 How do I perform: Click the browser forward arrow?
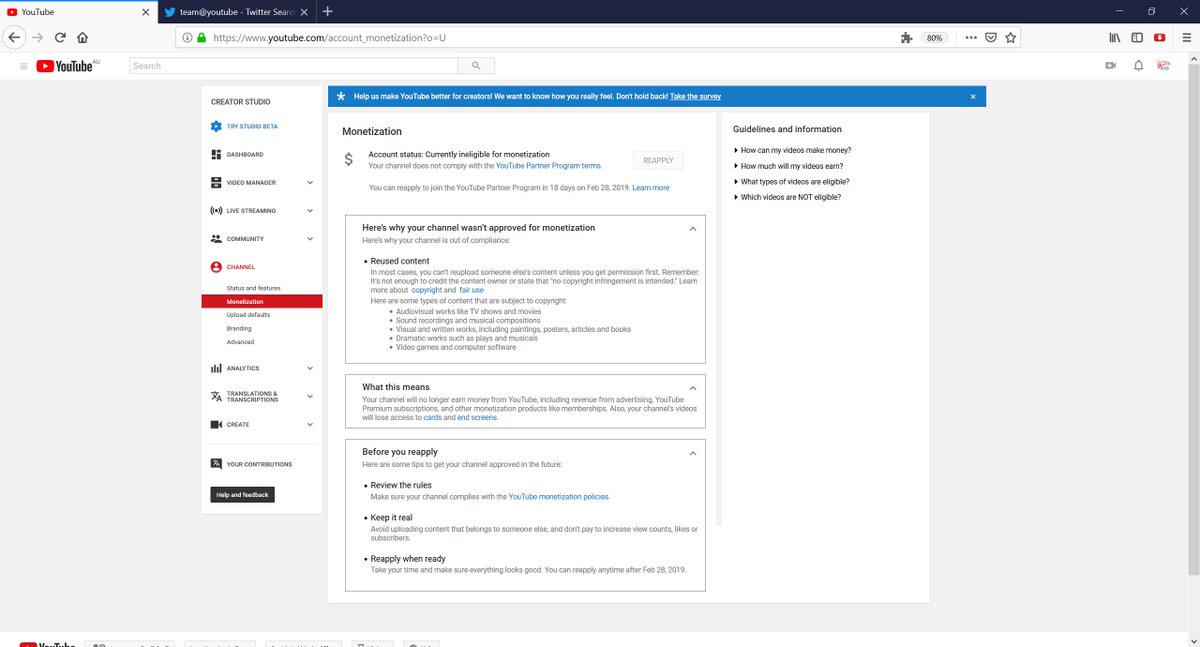click(38, 37)
